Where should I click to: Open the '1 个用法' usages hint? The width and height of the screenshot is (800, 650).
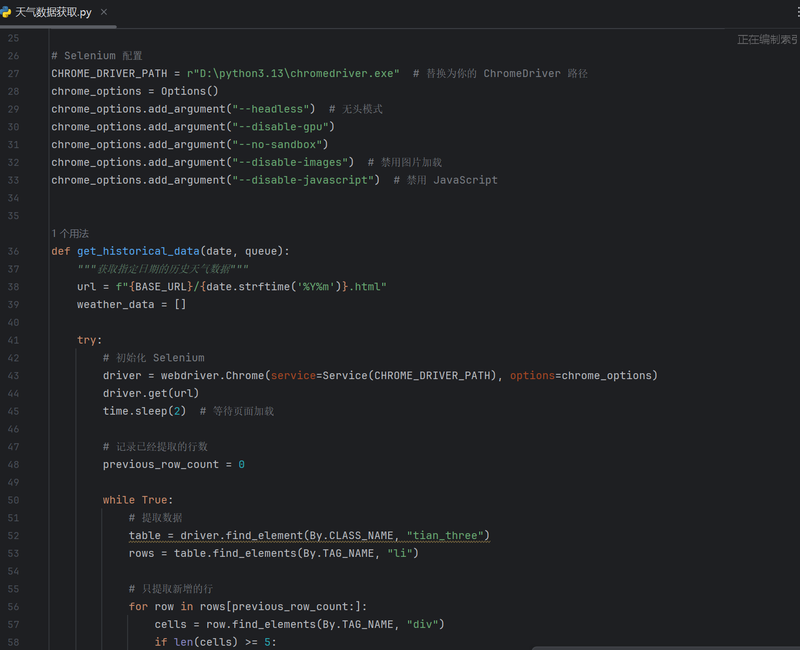coord(70,233)
